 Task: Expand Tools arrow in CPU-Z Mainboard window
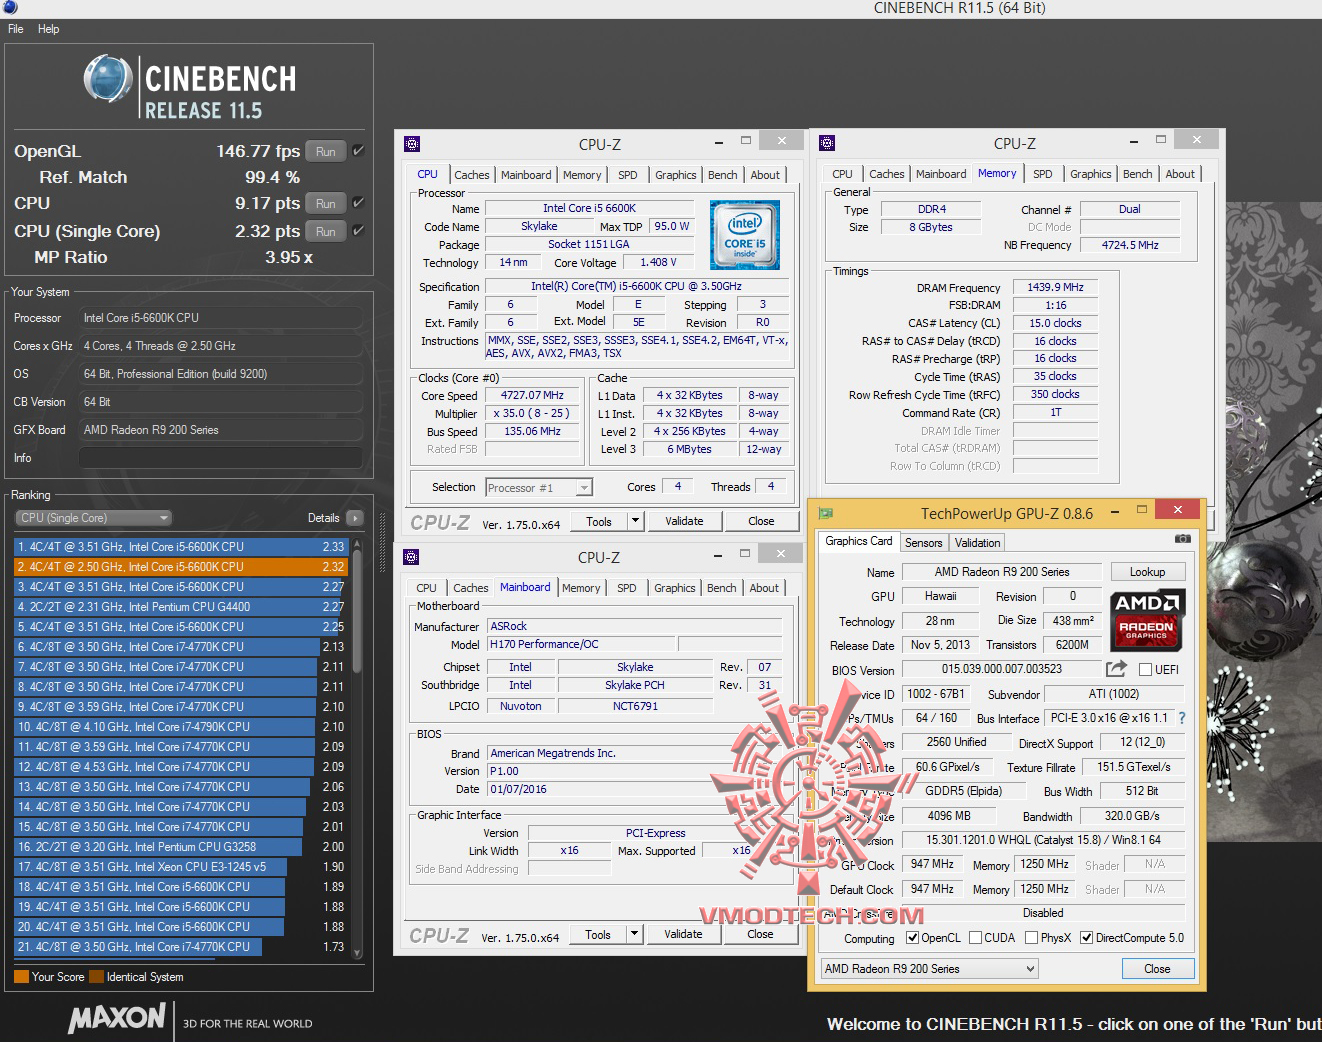coord(633,934)
